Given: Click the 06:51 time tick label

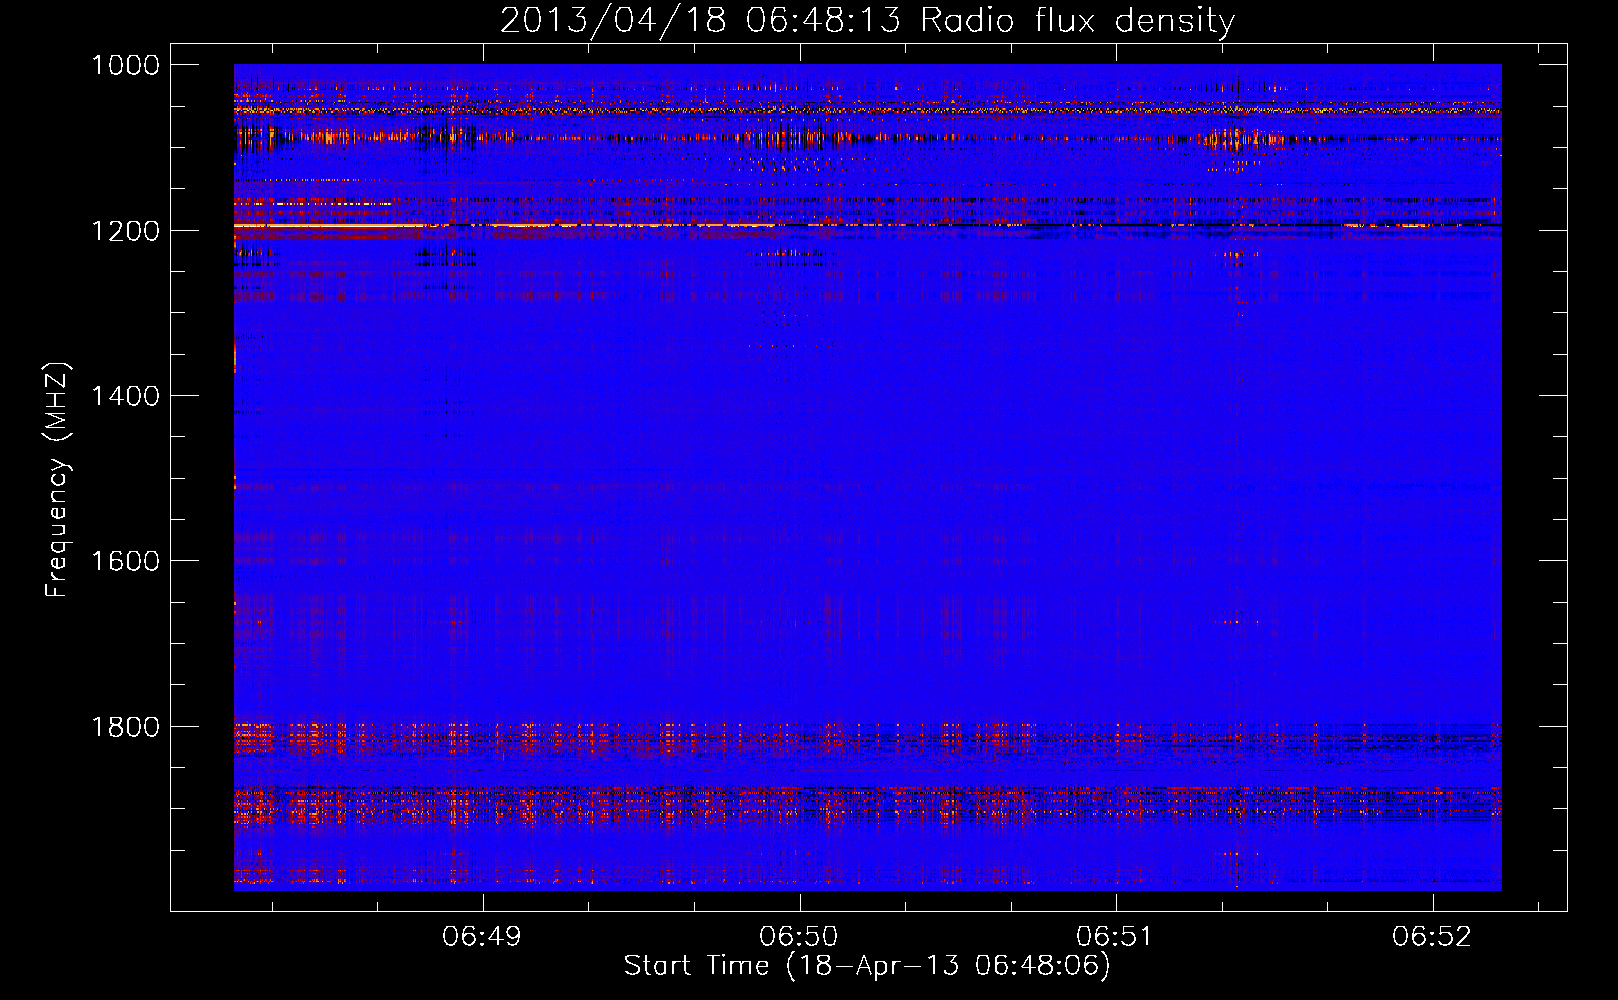Looking at the screenshot, I should (1115, 936).
